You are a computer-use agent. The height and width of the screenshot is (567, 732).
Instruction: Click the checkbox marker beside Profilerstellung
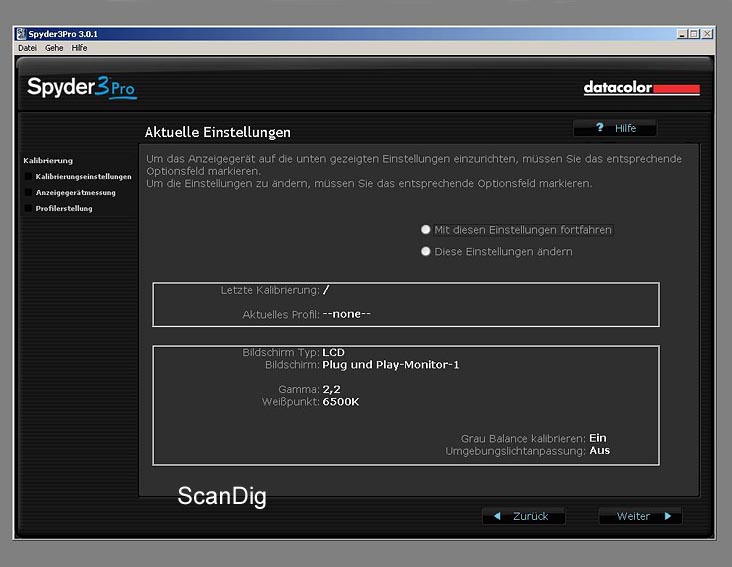28,208
